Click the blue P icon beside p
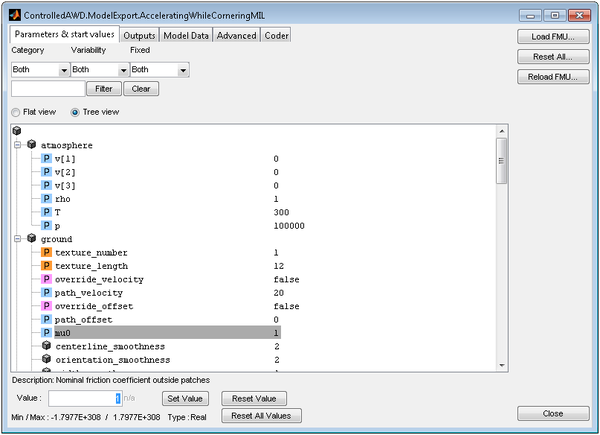 tap(46, 225)
